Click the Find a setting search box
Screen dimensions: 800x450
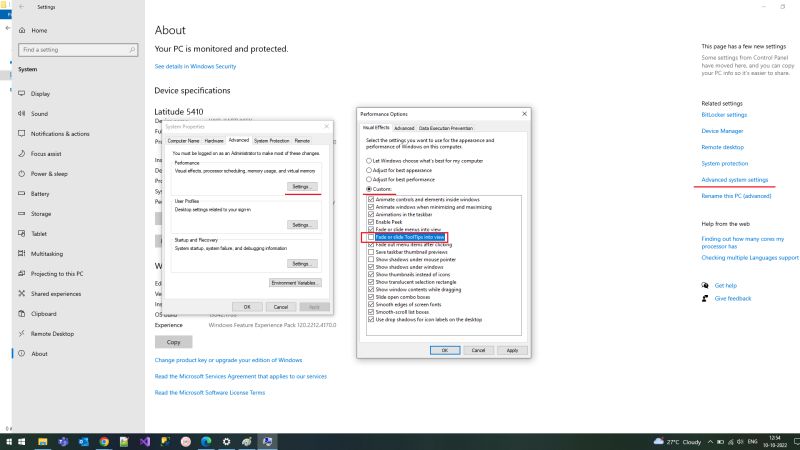coord(78,50)
